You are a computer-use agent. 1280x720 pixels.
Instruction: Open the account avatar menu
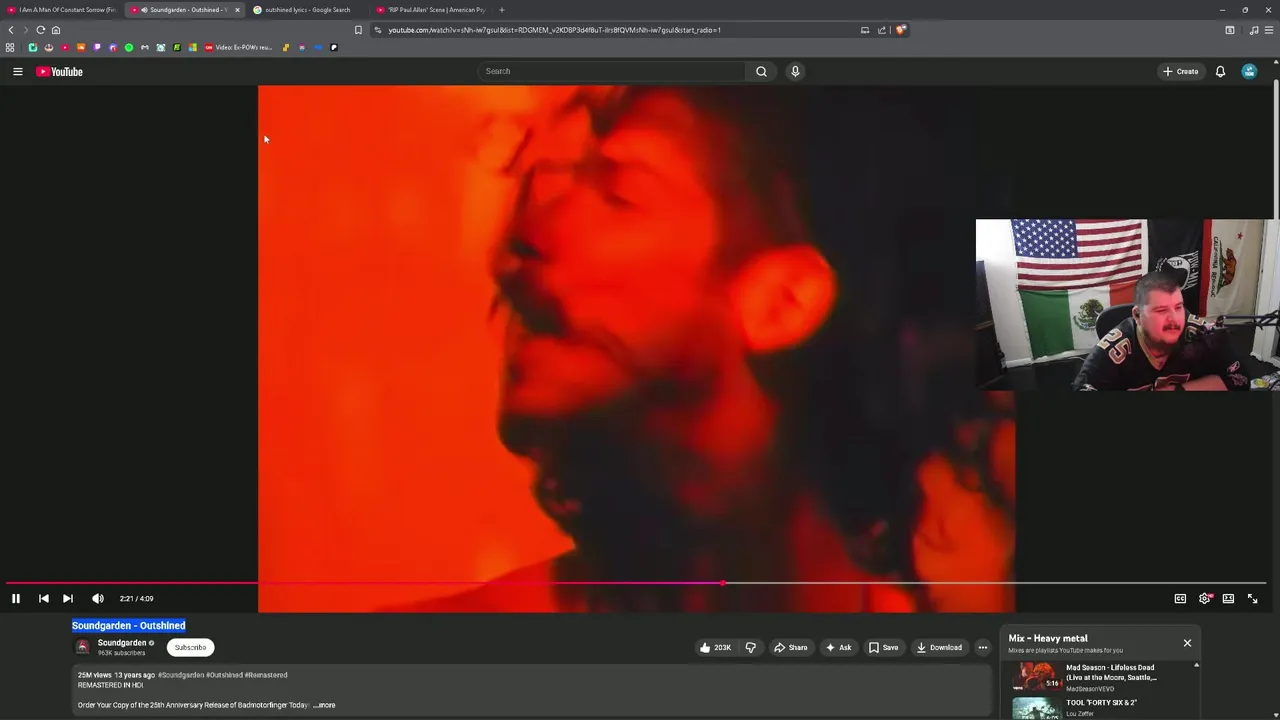tap(1249, 71)
